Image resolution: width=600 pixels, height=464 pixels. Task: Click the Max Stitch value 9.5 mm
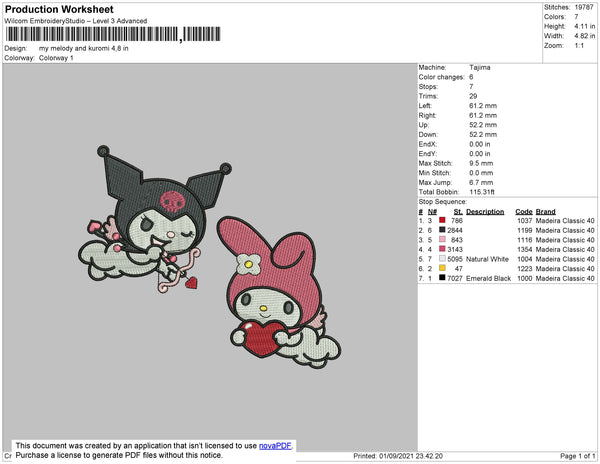click(481, 163)
